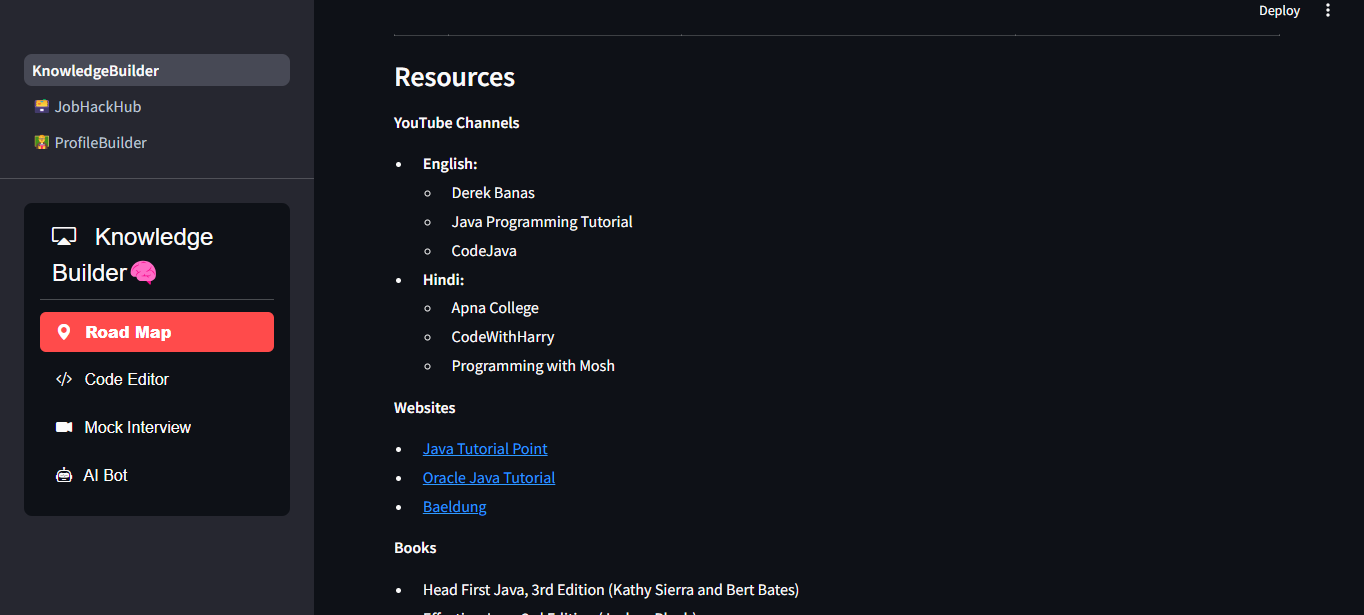
Task: Open the Java Tutorial Point link
Action: tap(485, 449)
